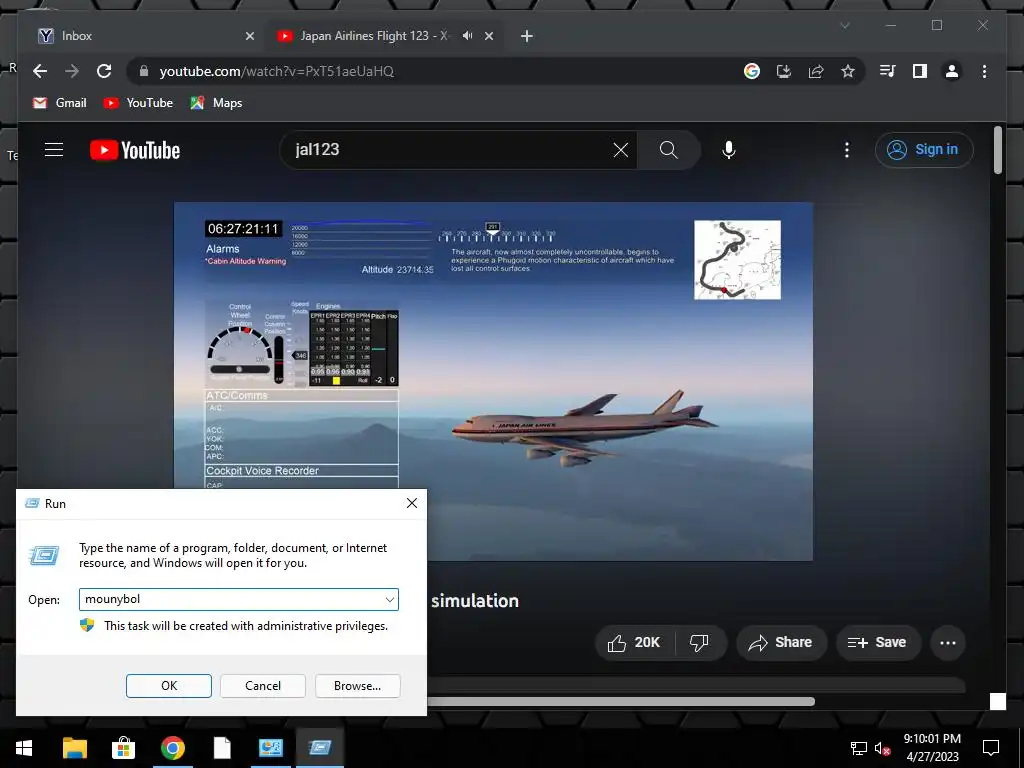Open the notification center icon
The width and height of the screenshot is (1024, 768).
[991, 748]
